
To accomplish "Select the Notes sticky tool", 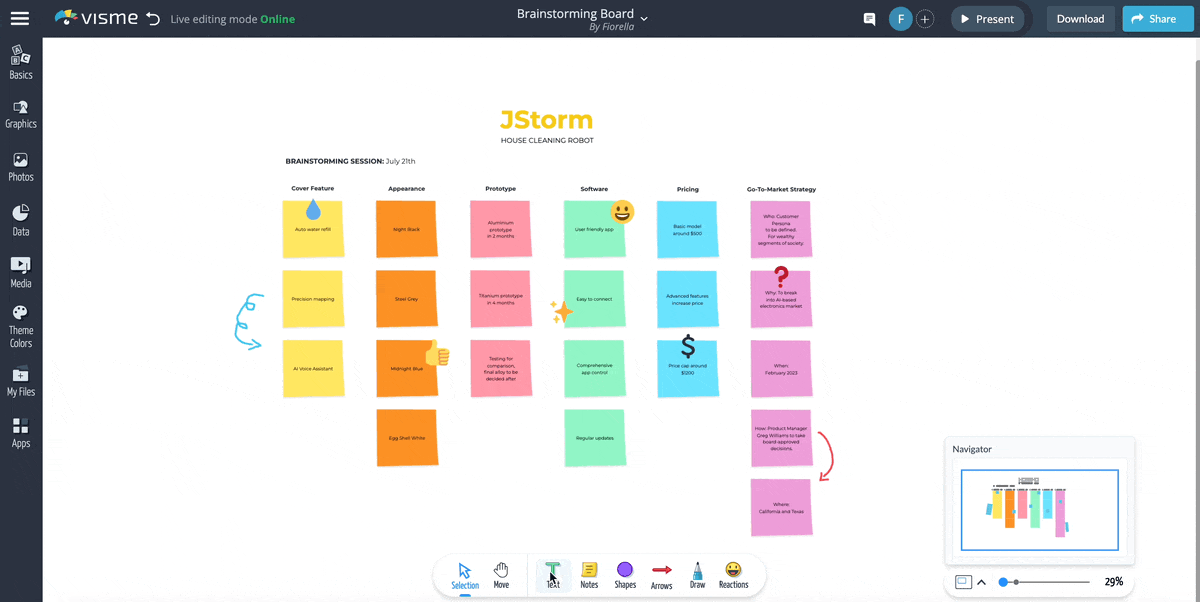I will point(589,575).
